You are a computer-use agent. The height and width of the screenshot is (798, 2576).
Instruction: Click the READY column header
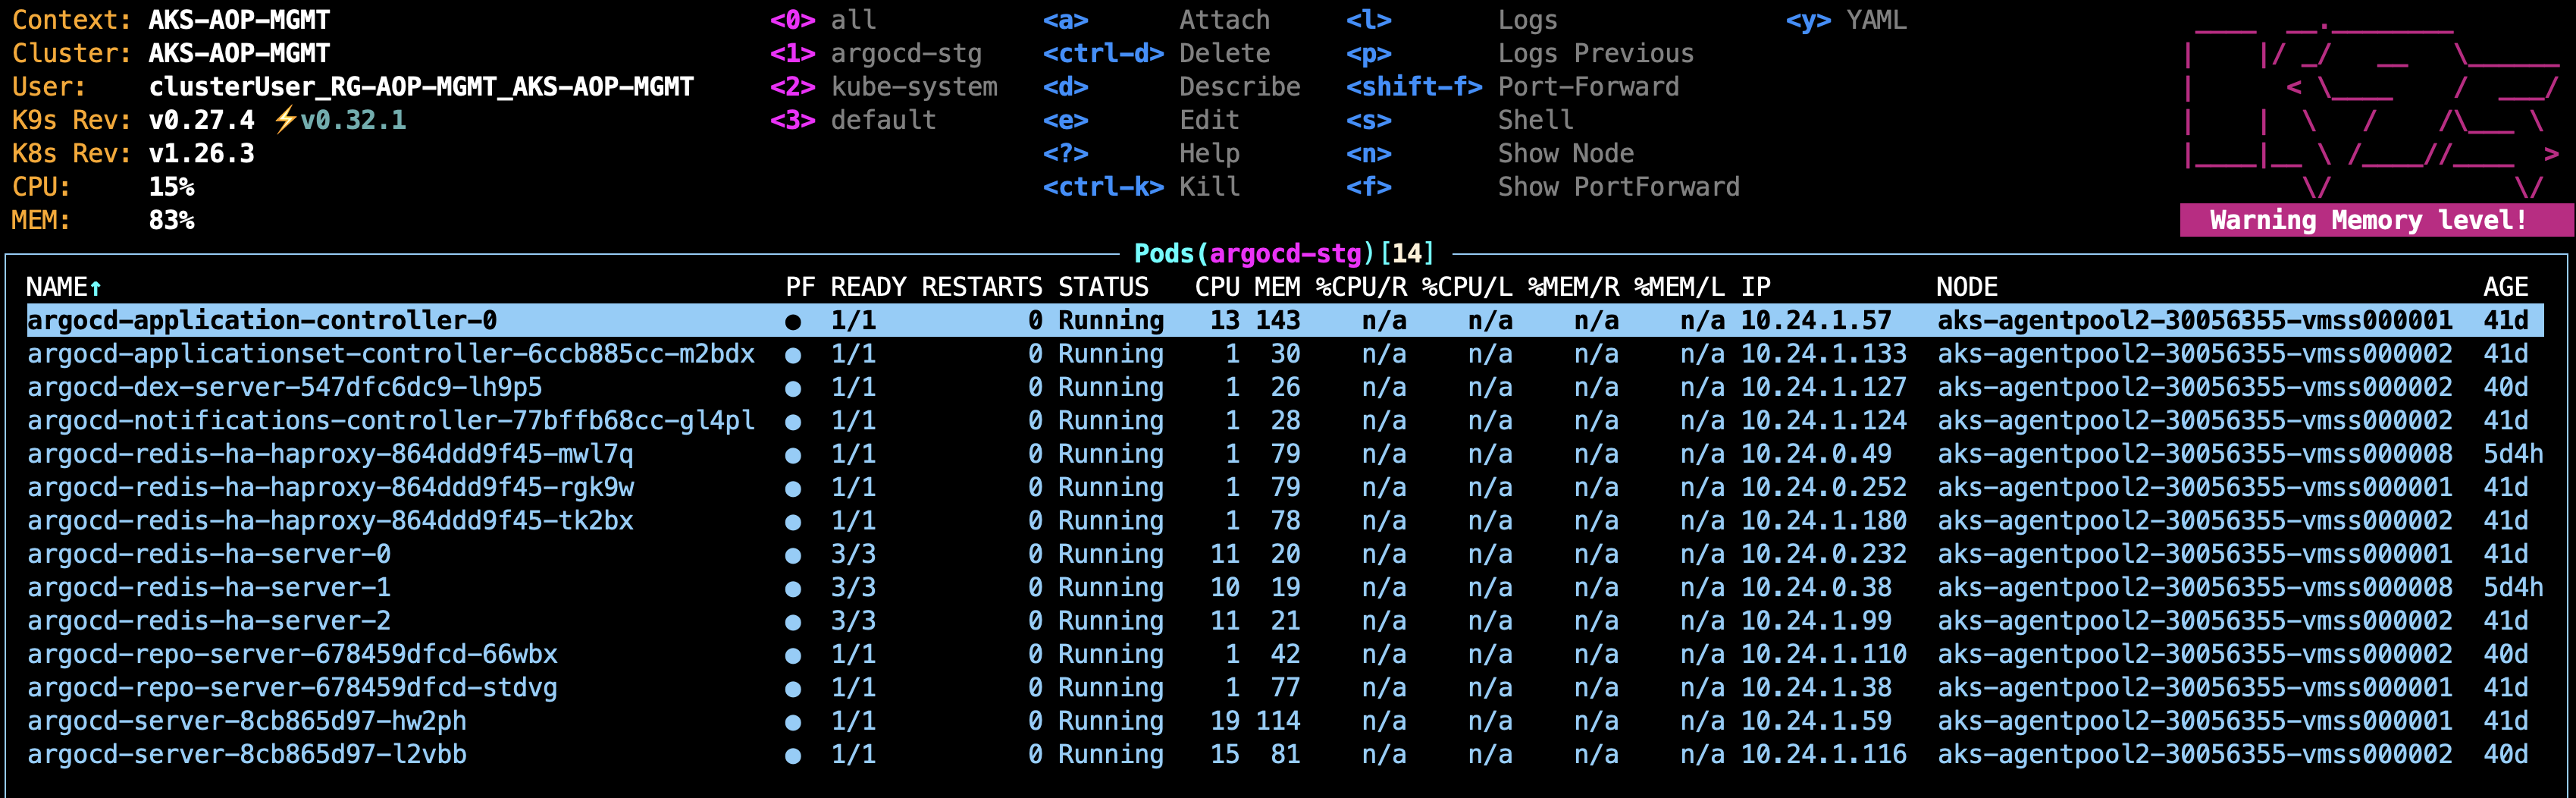pyautogui.click(x=868, y=287)
